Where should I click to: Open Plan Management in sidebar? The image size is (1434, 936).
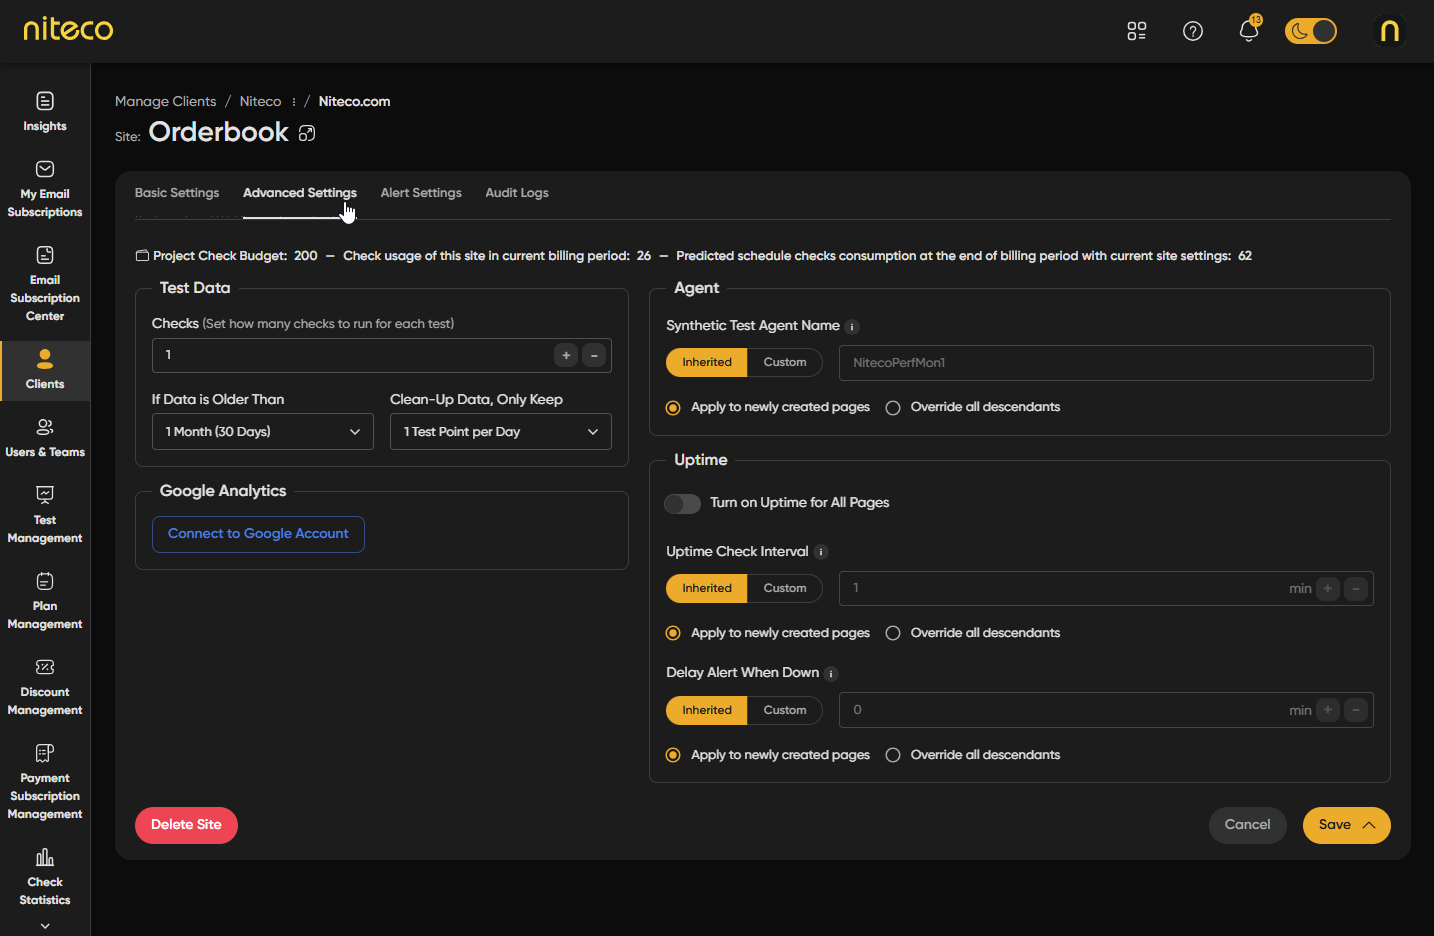click(x=45, y=601)
